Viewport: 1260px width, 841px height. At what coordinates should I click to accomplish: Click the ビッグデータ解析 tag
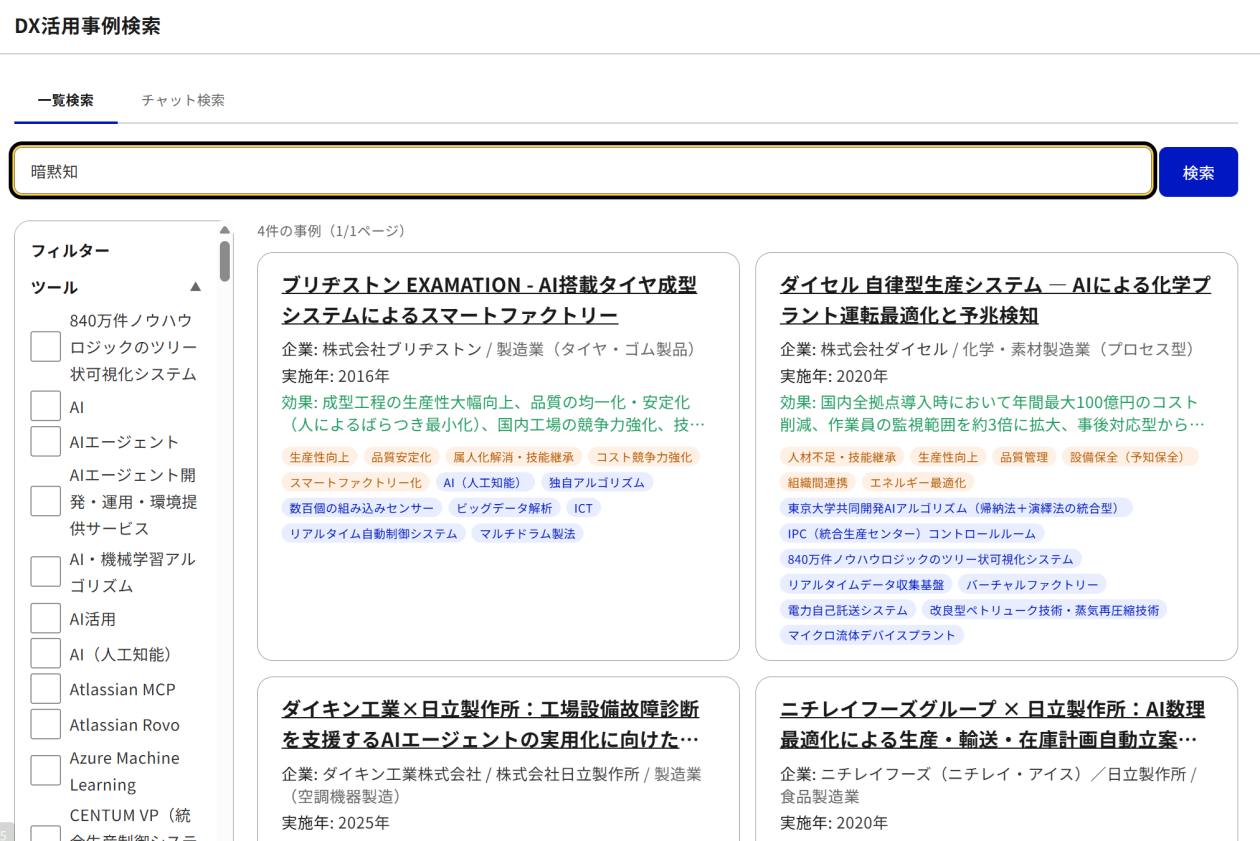(504, 508)
